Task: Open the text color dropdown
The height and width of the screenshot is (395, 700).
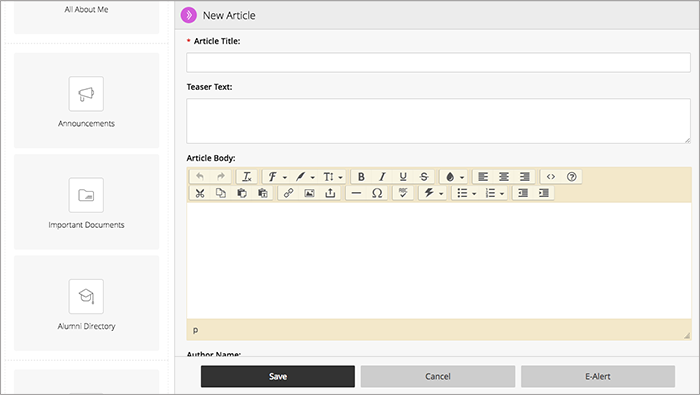Action: (x=454, y=177)
